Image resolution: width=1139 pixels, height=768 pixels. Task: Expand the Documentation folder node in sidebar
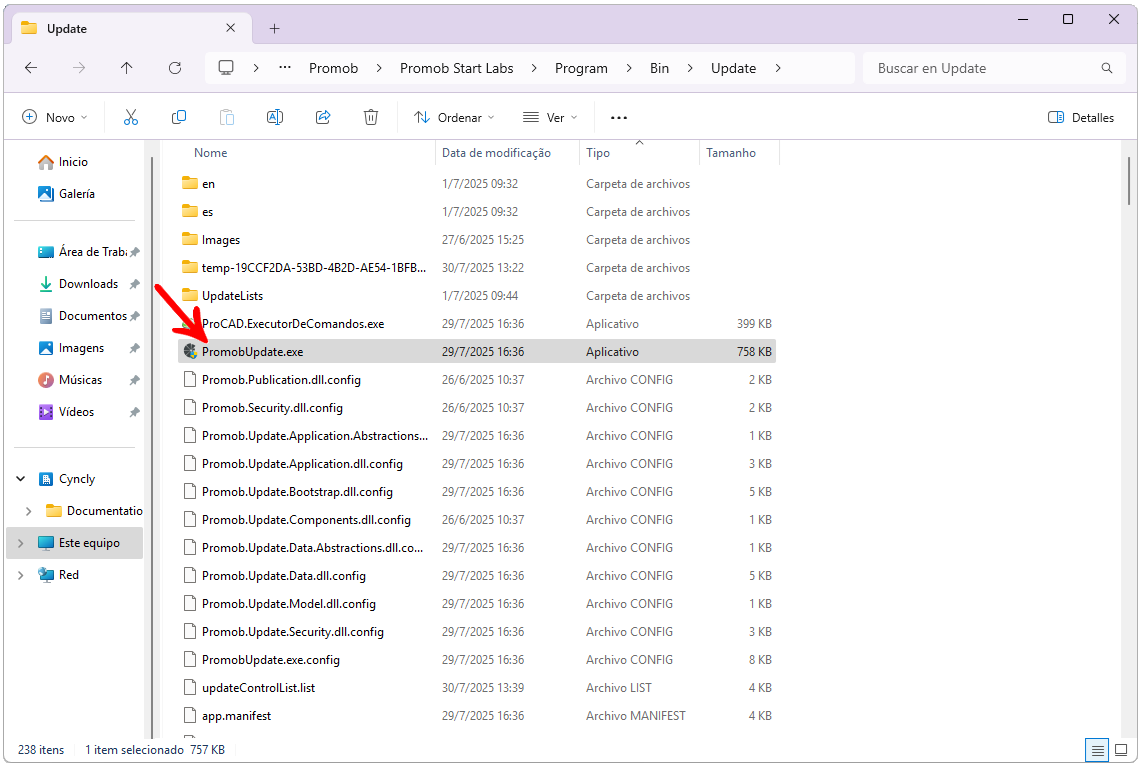pos(28,511)
